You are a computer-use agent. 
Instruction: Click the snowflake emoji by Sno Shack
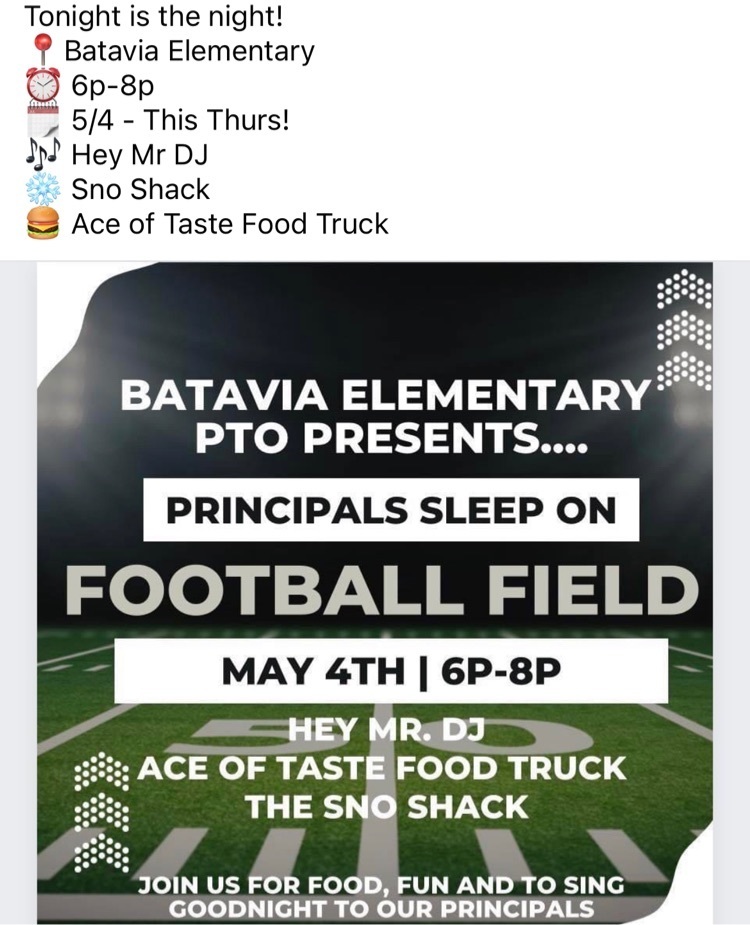click(x=43, y=189)
